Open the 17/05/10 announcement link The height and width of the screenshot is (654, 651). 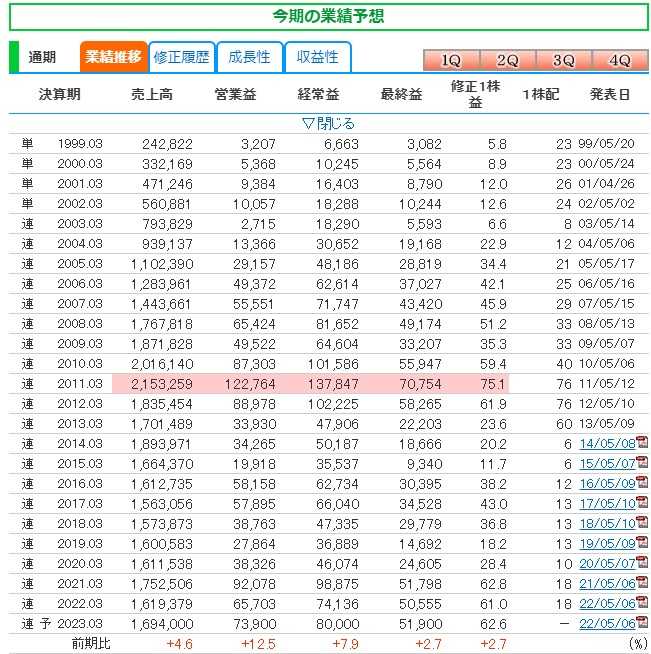(x=607, y=504)
